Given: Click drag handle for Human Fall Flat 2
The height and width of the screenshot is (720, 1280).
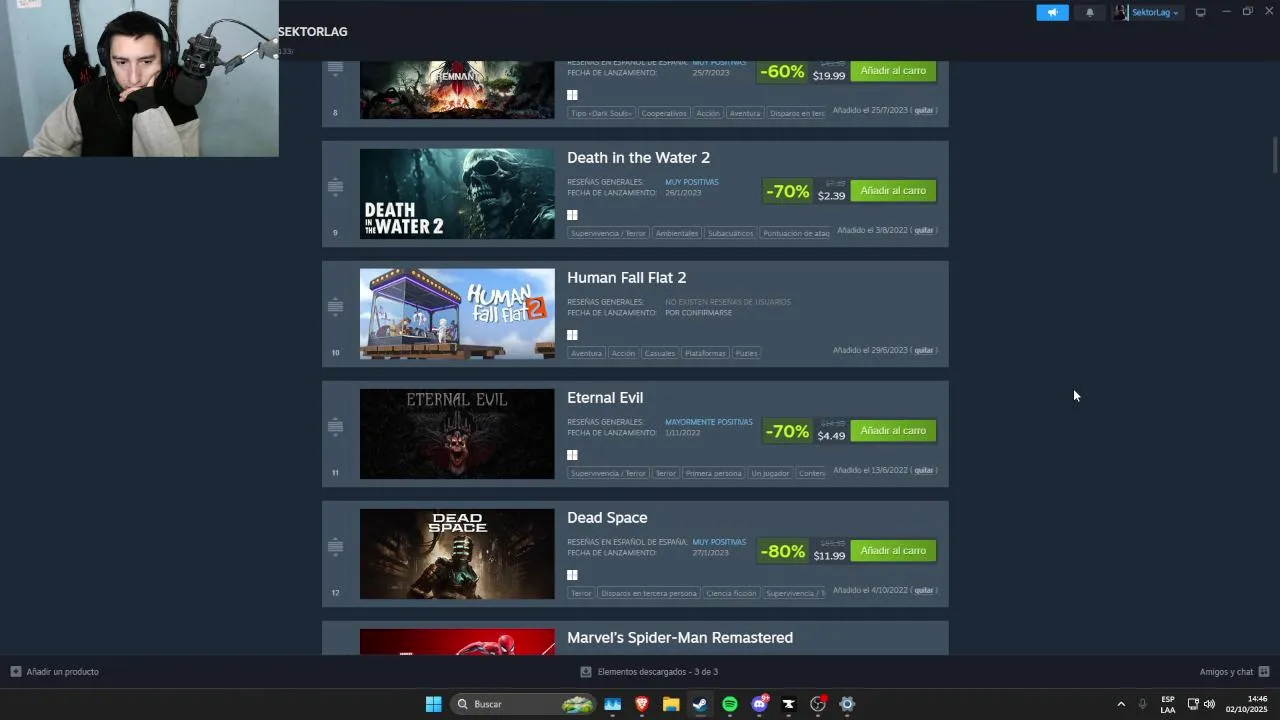Looking at the screenshot, I should pos(335,307).
